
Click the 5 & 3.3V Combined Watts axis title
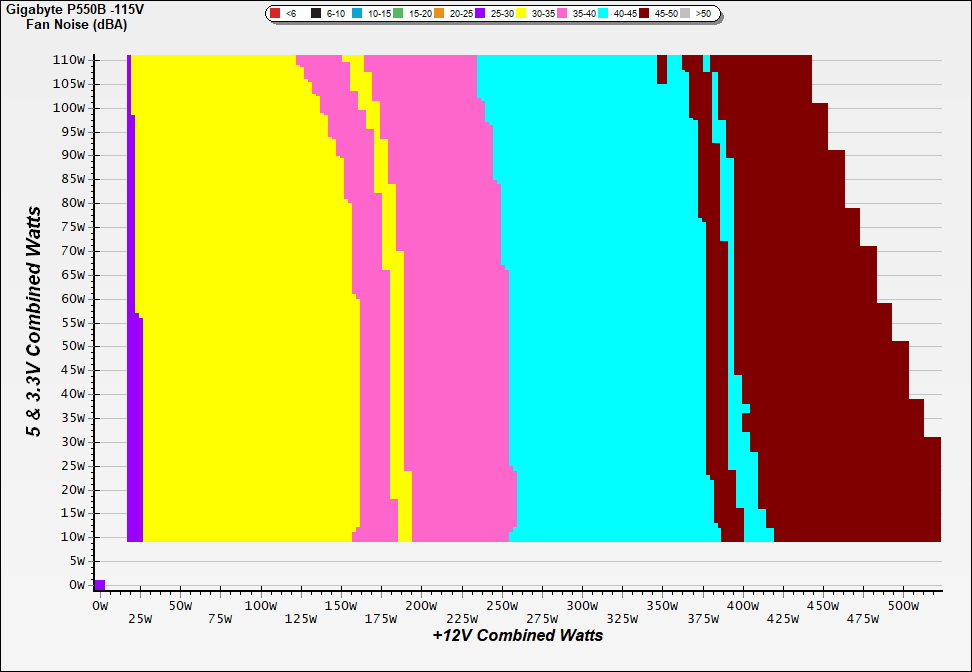coord(35,322)
